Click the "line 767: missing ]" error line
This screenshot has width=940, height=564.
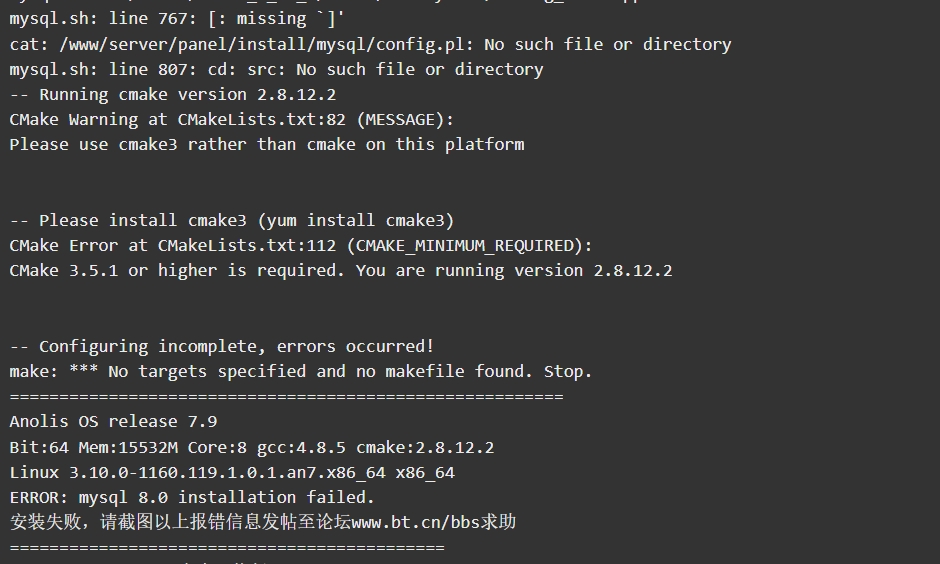(x=177, y=19)
